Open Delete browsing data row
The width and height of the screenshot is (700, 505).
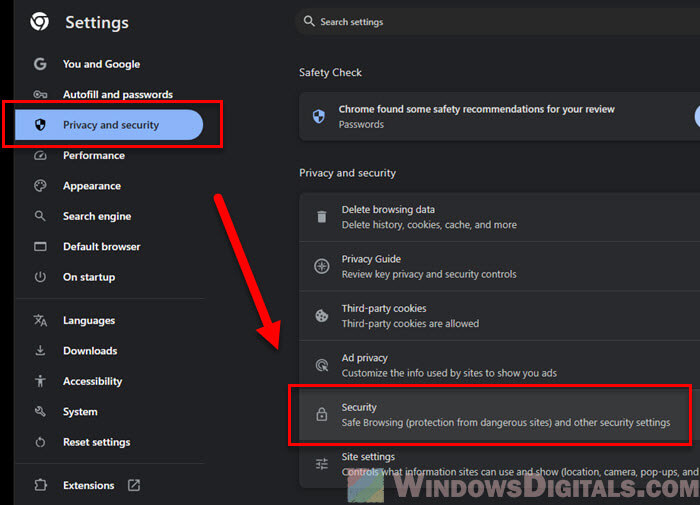point(500,217)
